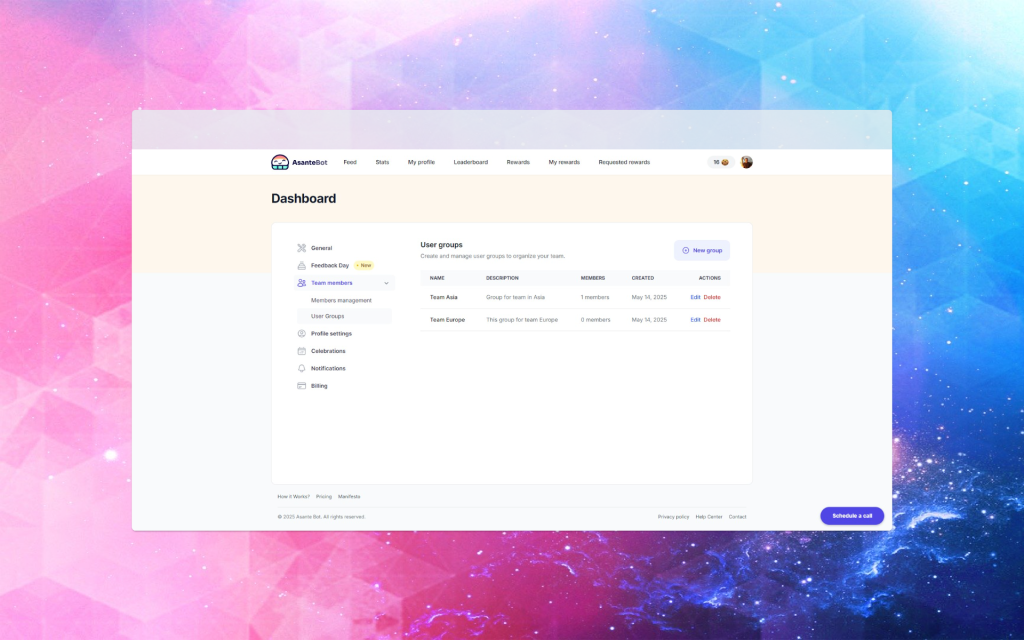Collapse the Team members chevron

(x=386, y=283)
